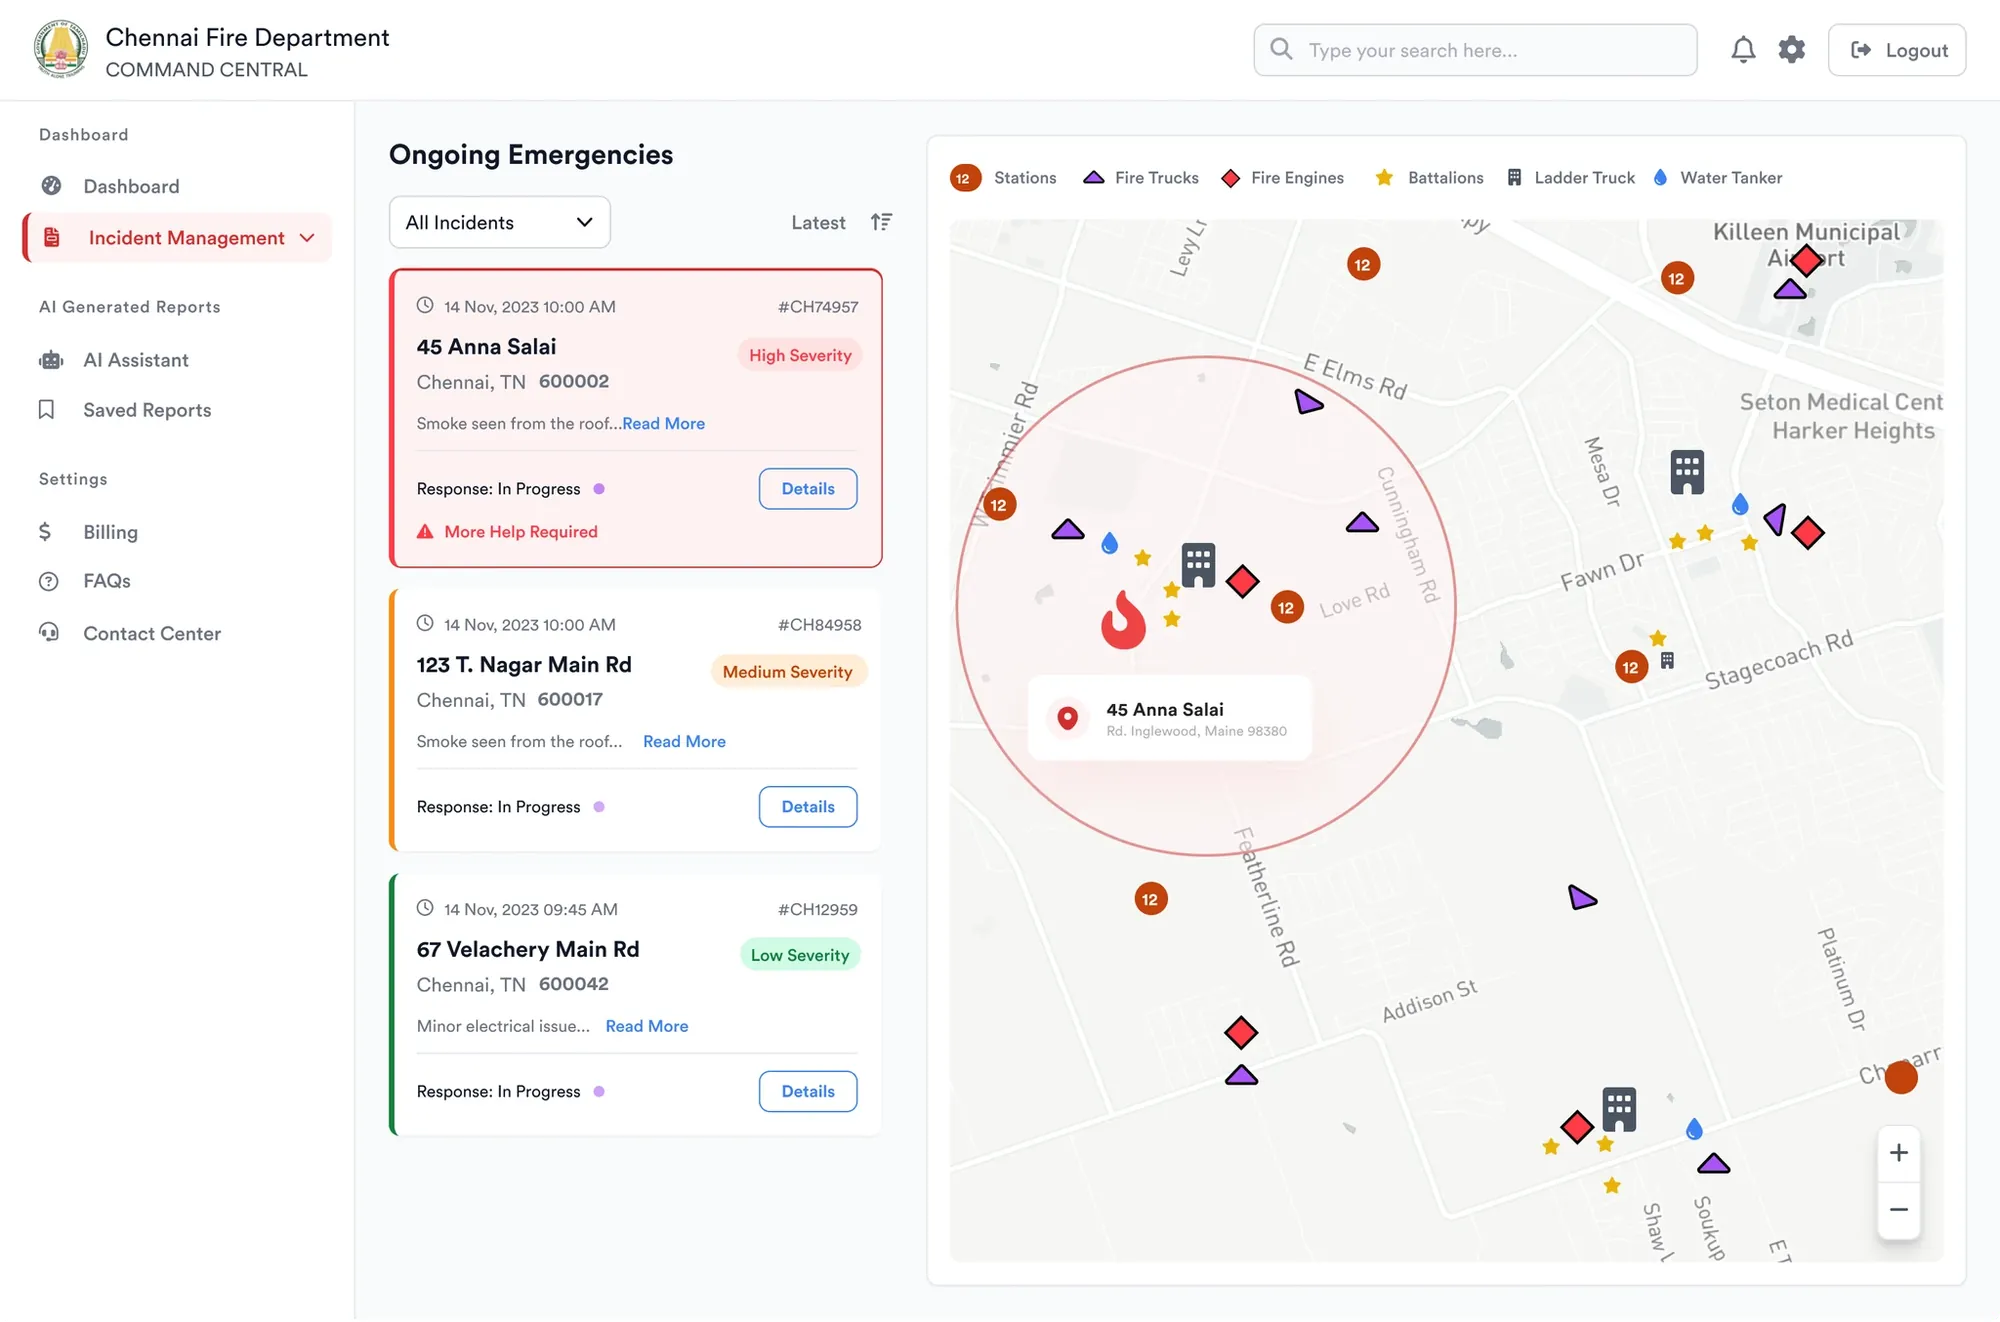Click the sort order icon beside Latest
2000x1322 pixels.
point(881,222)
